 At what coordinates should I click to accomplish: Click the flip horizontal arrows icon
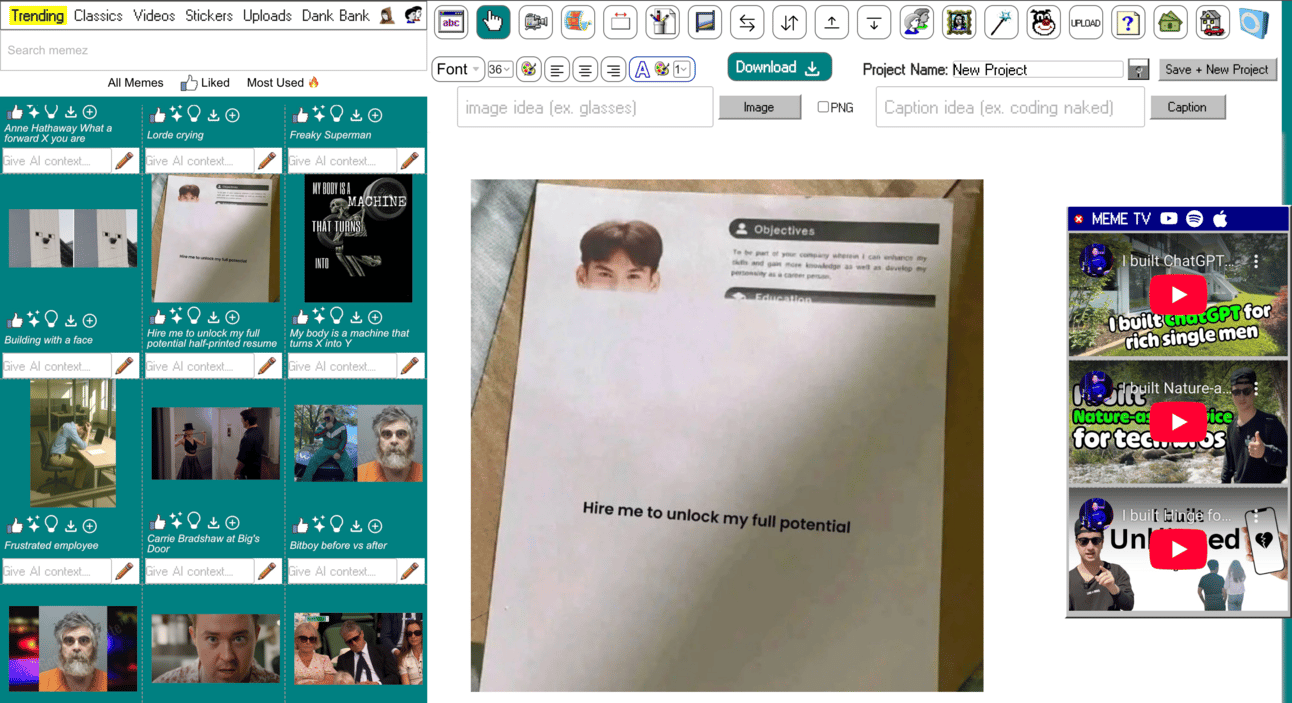pyautogui.click(x=747, y=22)
